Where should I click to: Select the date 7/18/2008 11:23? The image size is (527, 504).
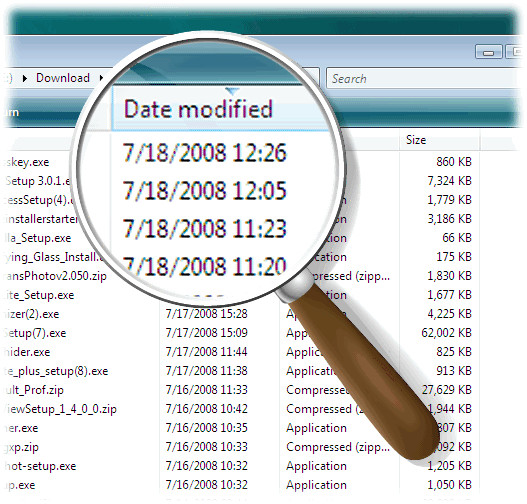[x=204, y=228]
